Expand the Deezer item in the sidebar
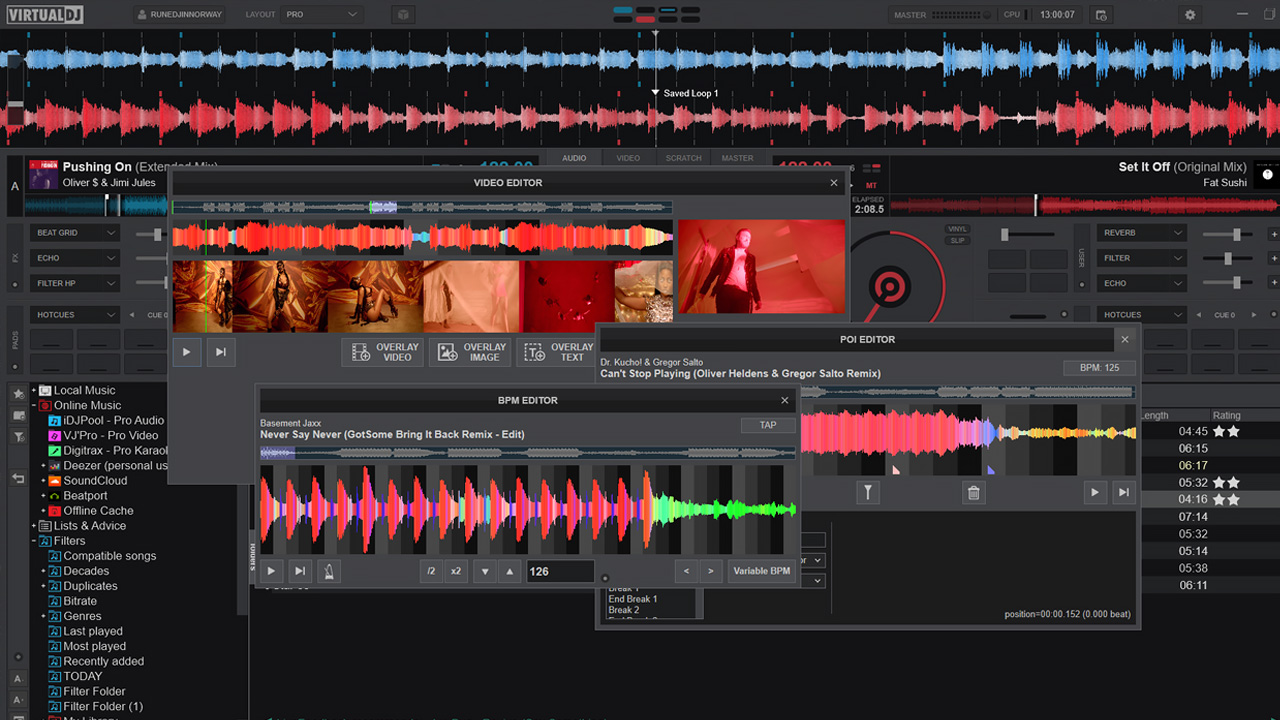 point(44,465)
